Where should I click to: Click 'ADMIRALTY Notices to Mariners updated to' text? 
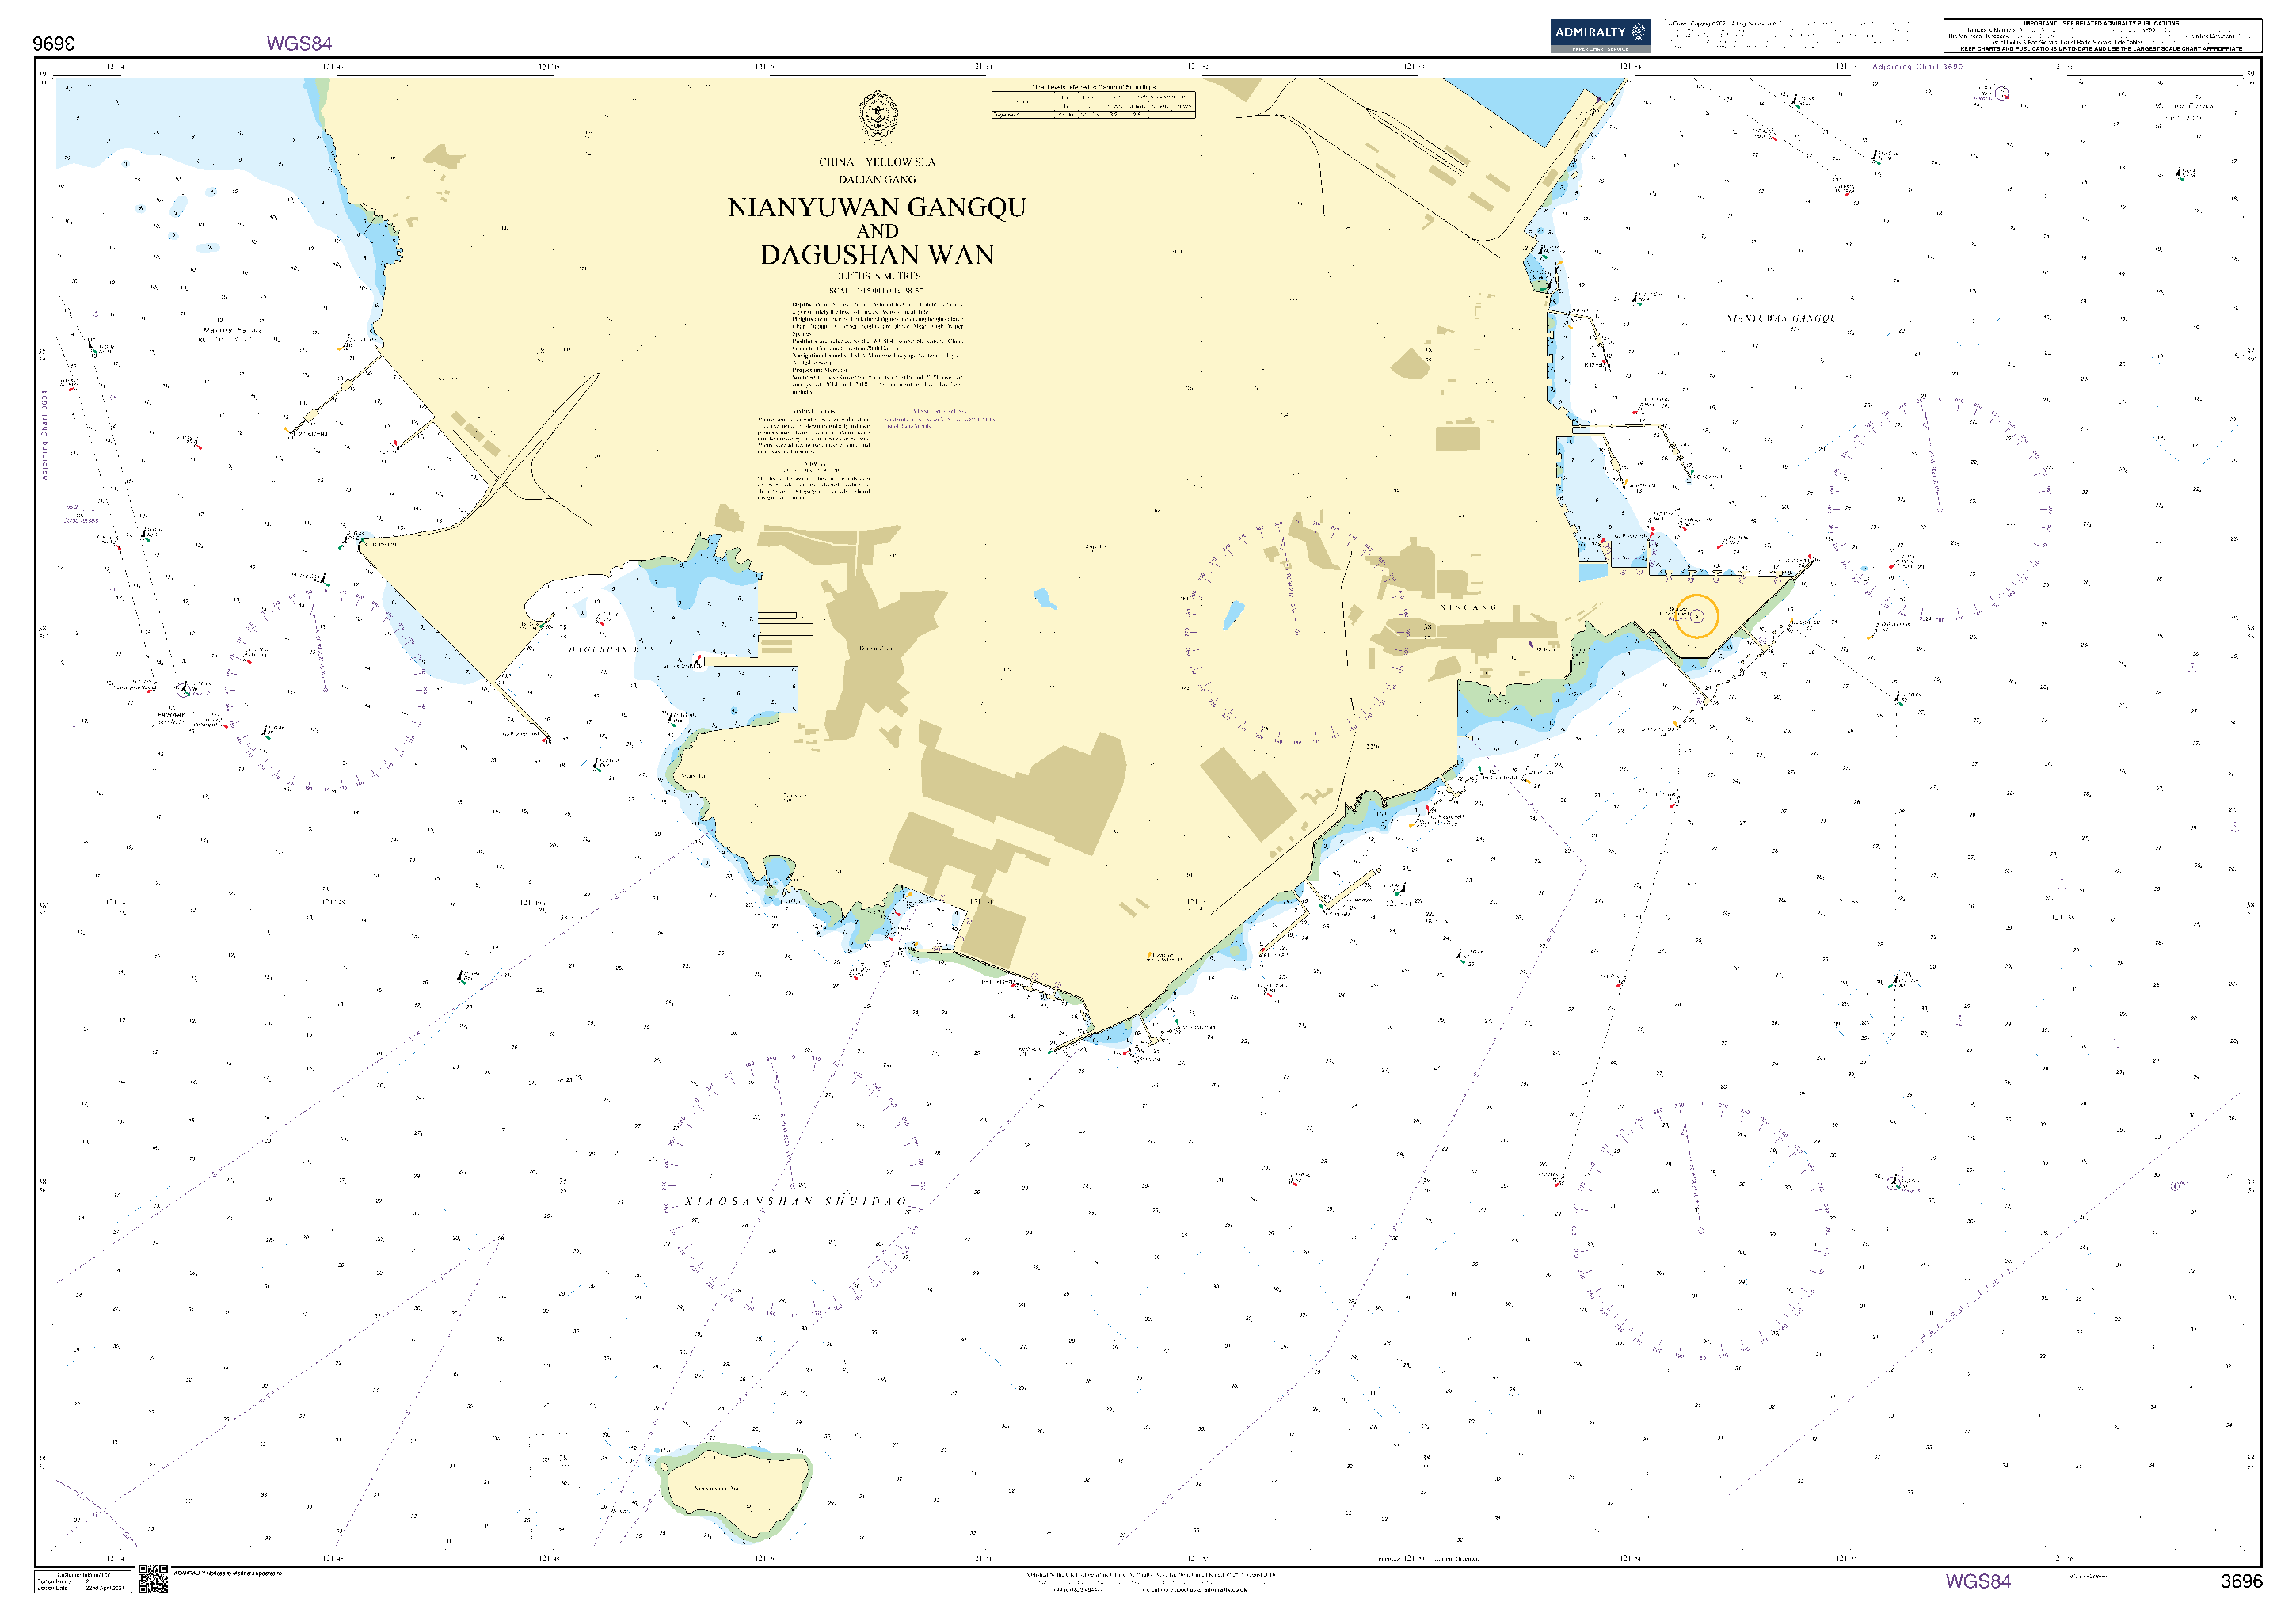coord(228,1573)
